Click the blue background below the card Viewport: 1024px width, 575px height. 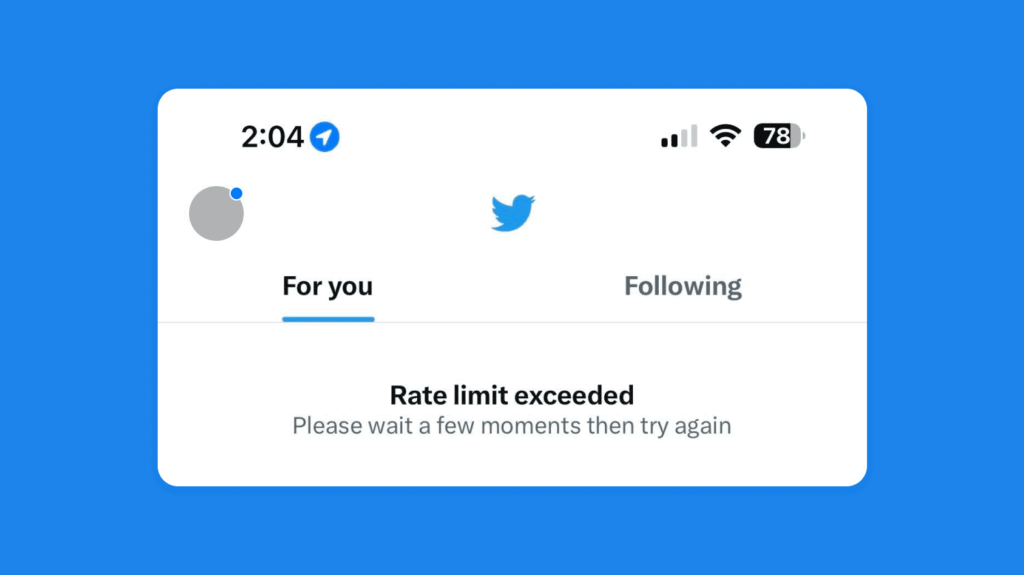[512, 530]
